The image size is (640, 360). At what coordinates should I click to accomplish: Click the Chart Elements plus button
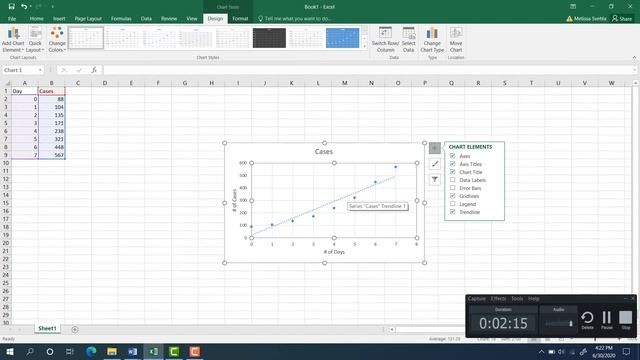[435, 148]
